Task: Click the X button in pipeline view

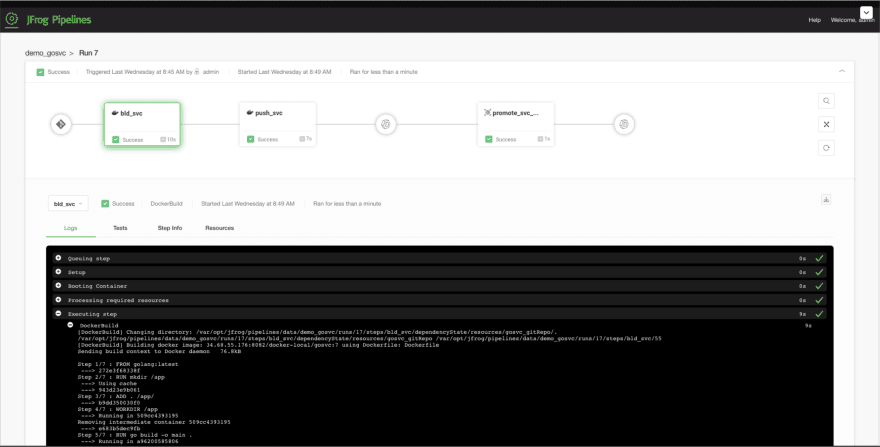Action: (x=826, y=125)
